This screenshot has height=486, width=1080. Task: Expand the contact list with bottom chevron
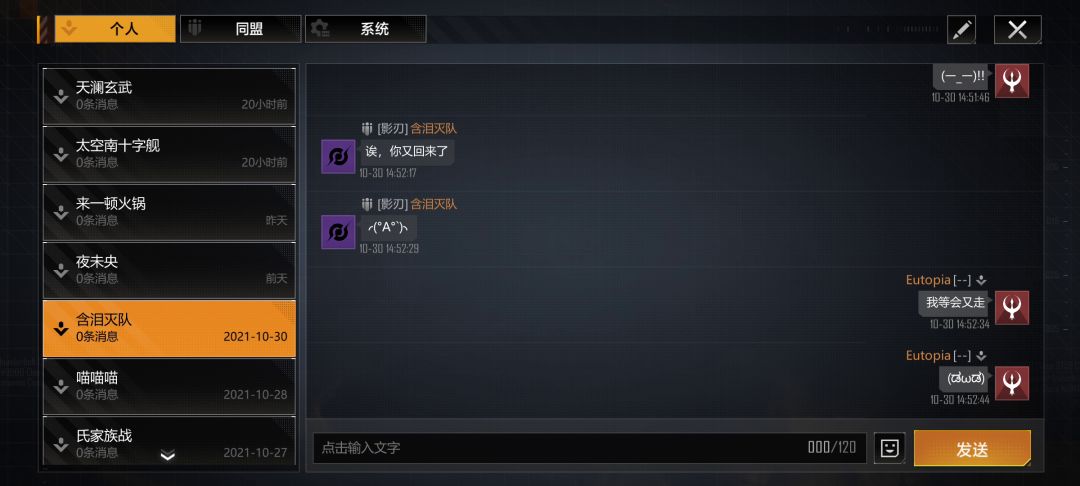click(x=168, y=455)
